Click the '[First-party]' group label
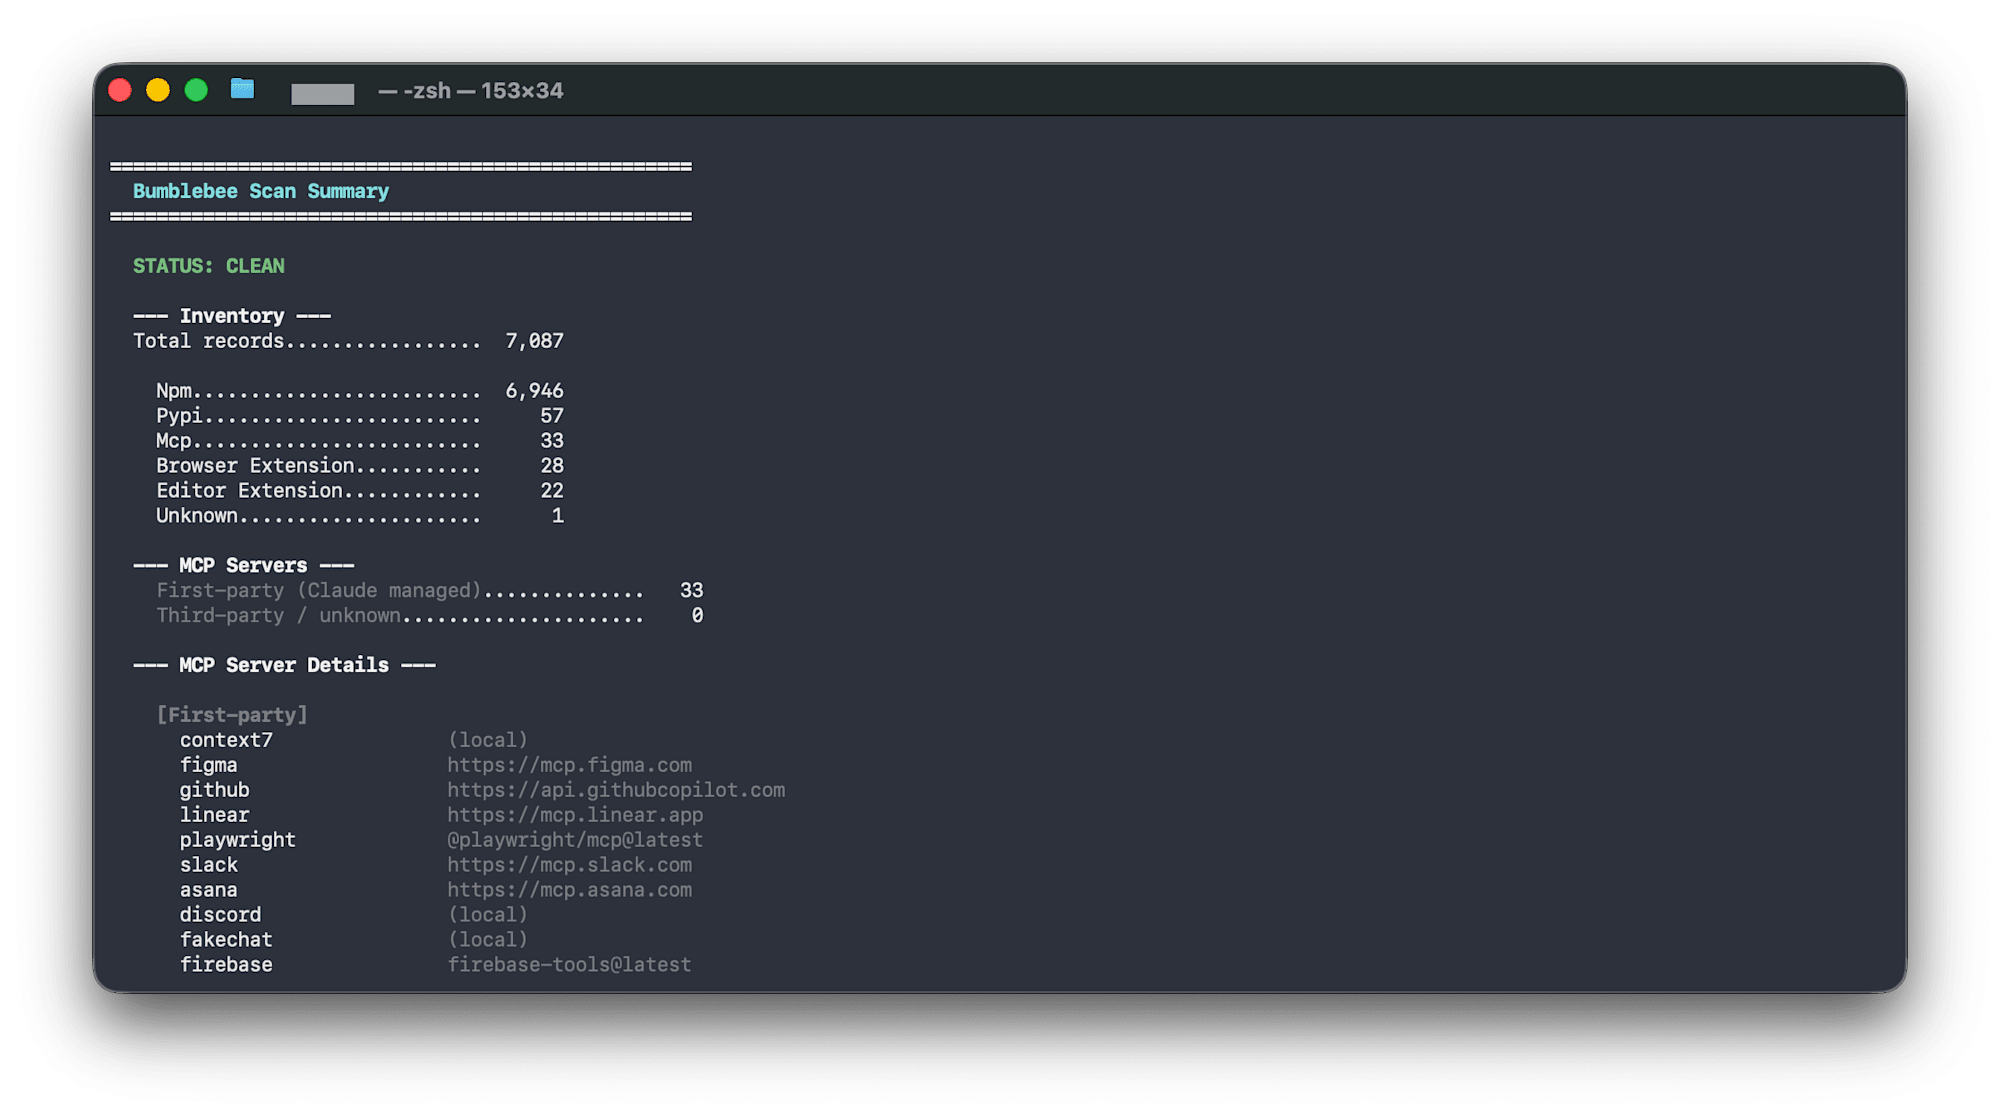 tap(232, 716)
